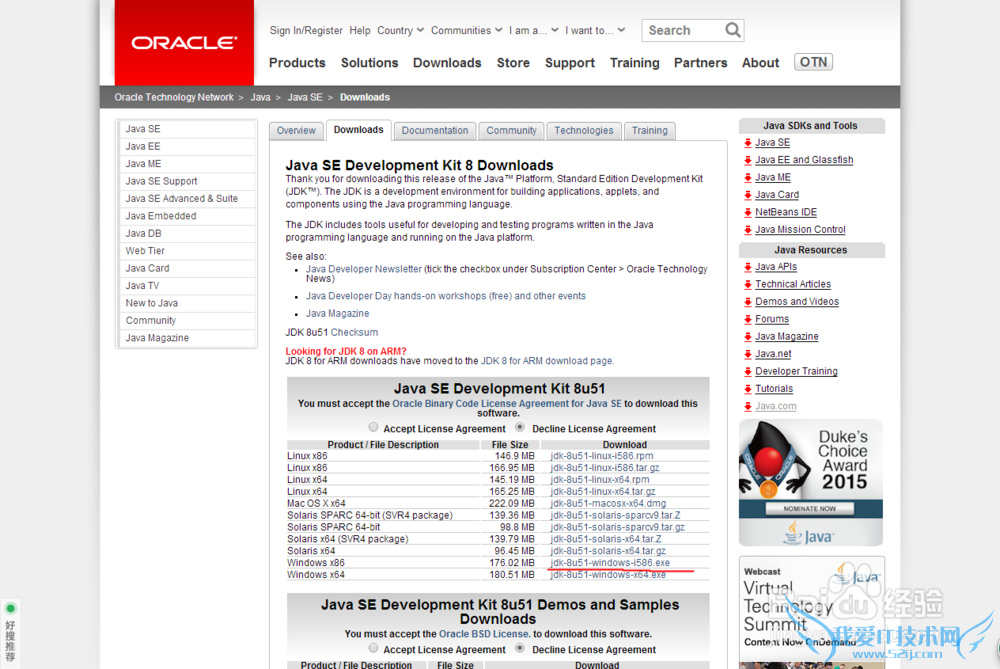1000x669 pixels.
Task: Switch to the Technologies tab
Action: (584, 130)
